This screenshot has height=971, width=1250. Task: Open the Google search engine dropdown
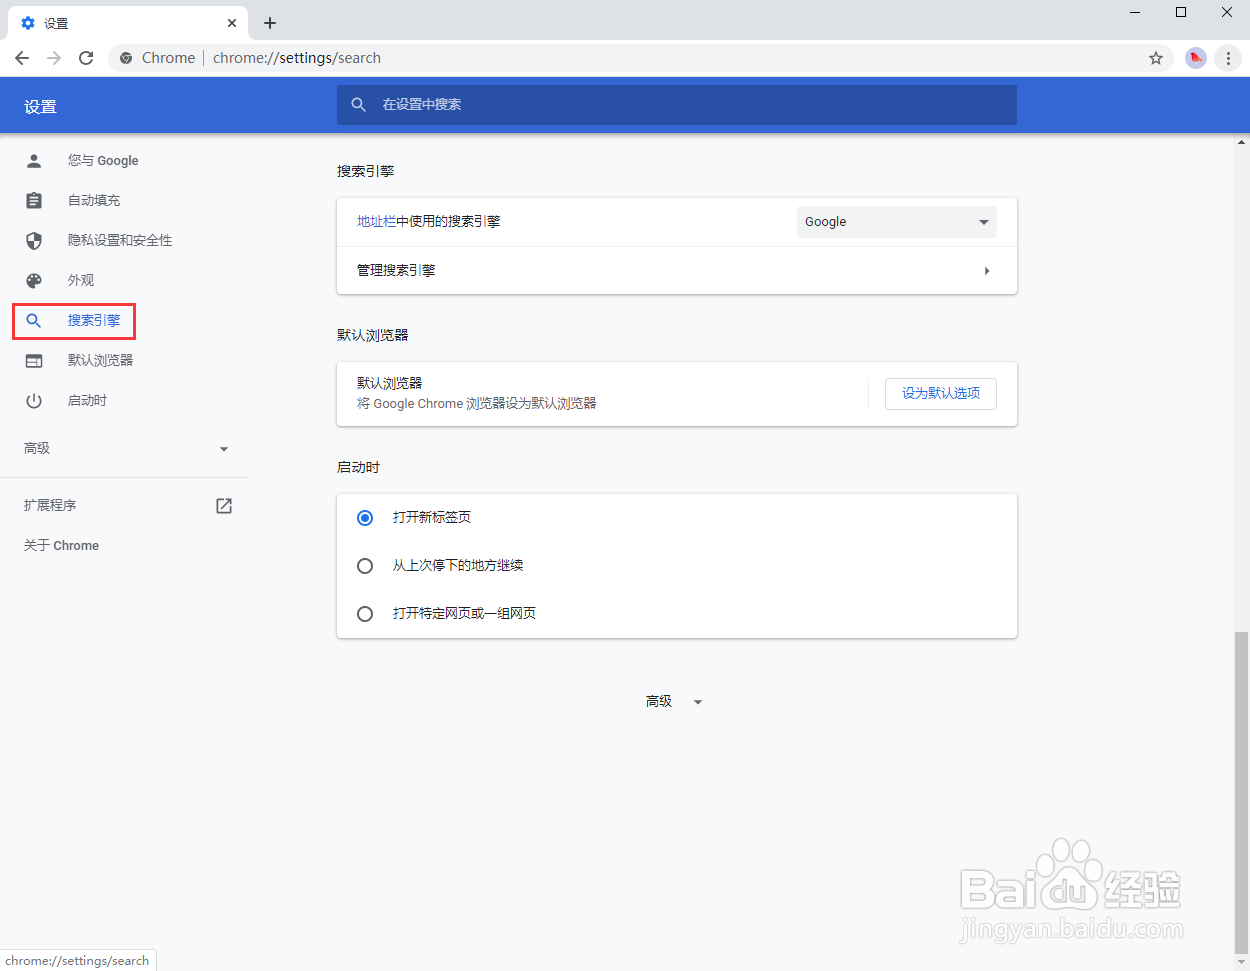[897, 222]
